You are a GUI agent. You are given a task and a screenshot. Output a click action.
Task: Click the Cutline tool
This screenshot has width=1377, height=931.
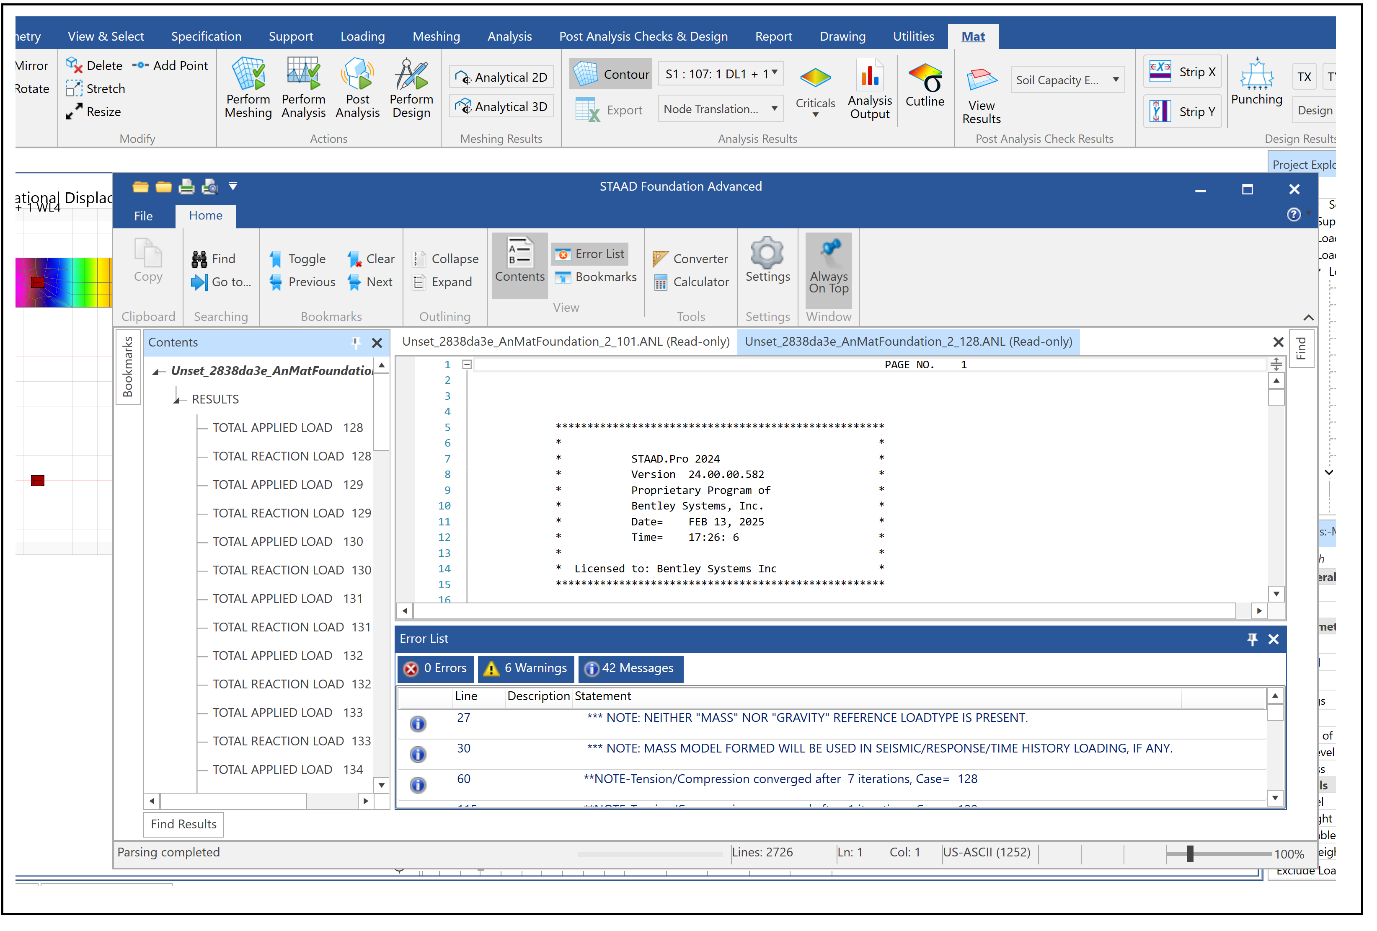pyautogui.click(x=925, y=85)
